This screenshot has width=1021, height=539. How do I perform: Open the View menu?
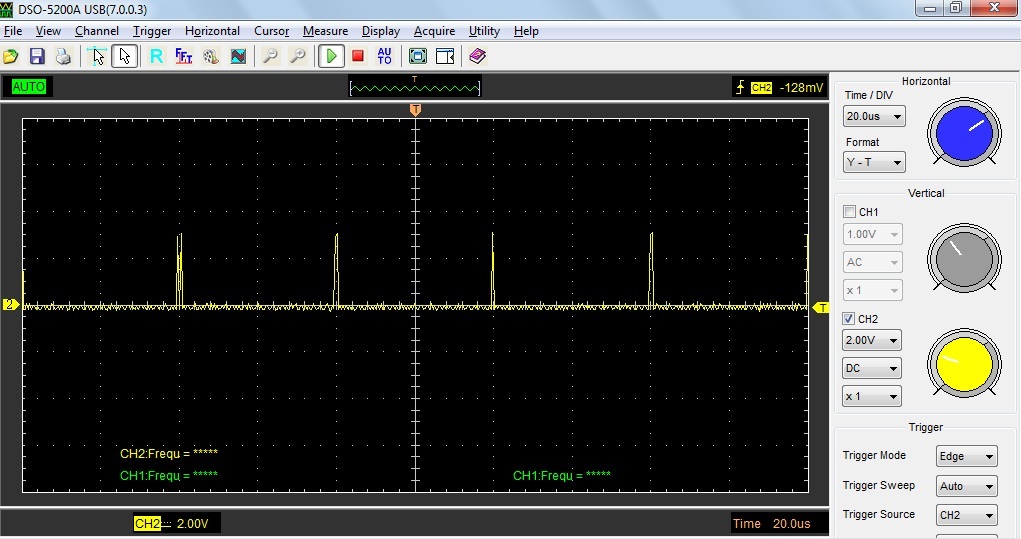point(48,31)
